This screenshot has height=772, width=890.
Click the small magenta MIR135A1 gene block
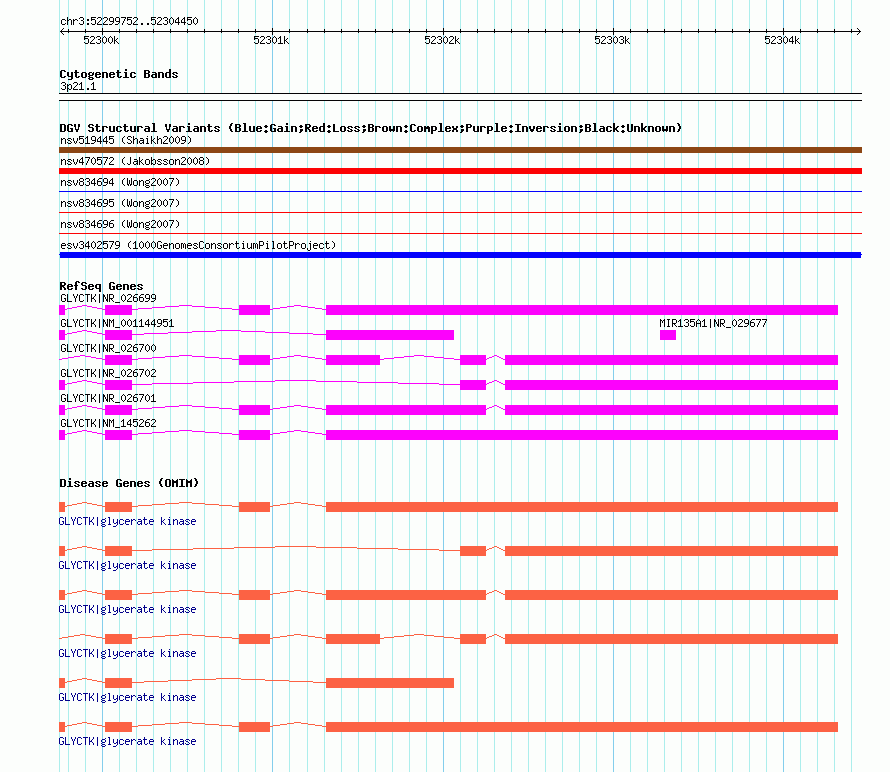point(668,335)
